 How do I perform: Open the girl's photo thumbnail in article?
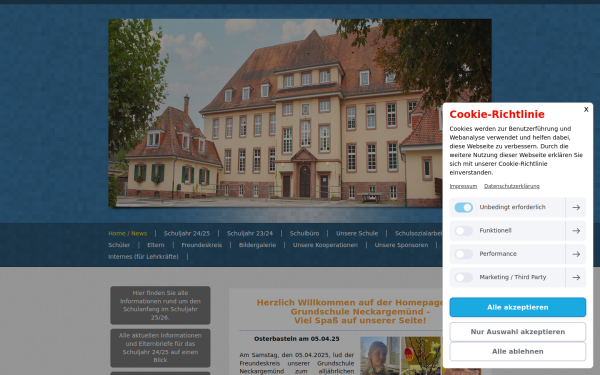coord(380,356)
